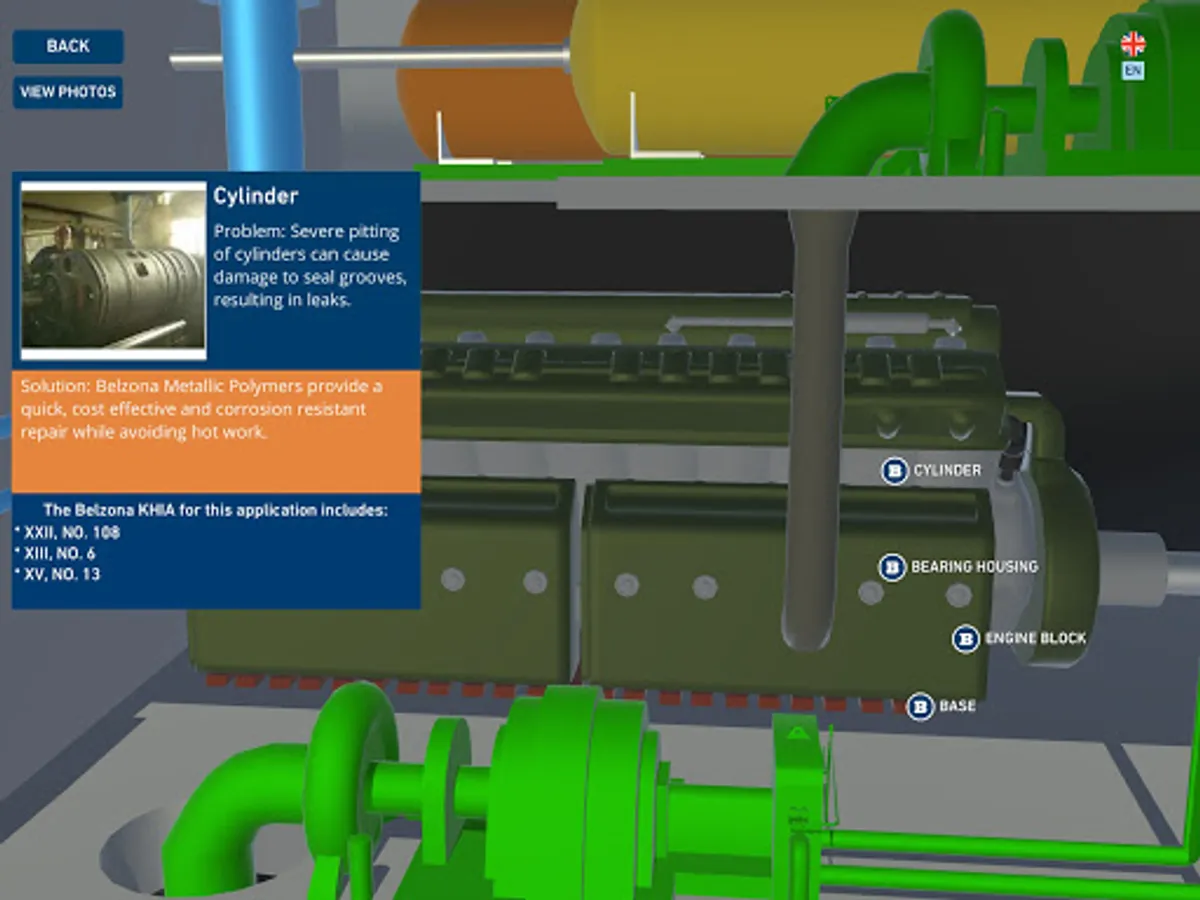Select the ENGINE BLOCK hotspot label

click(x=1035, y=638)
